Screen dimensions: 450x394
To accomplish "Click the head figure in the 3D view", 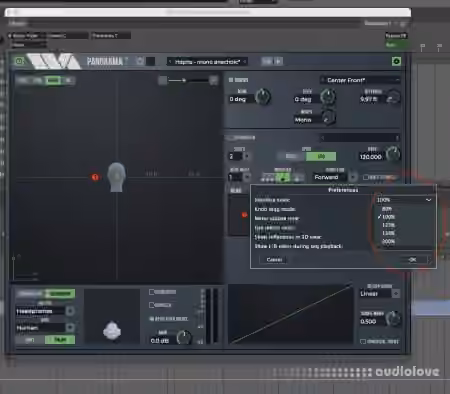I will click(x=116, y=177).
